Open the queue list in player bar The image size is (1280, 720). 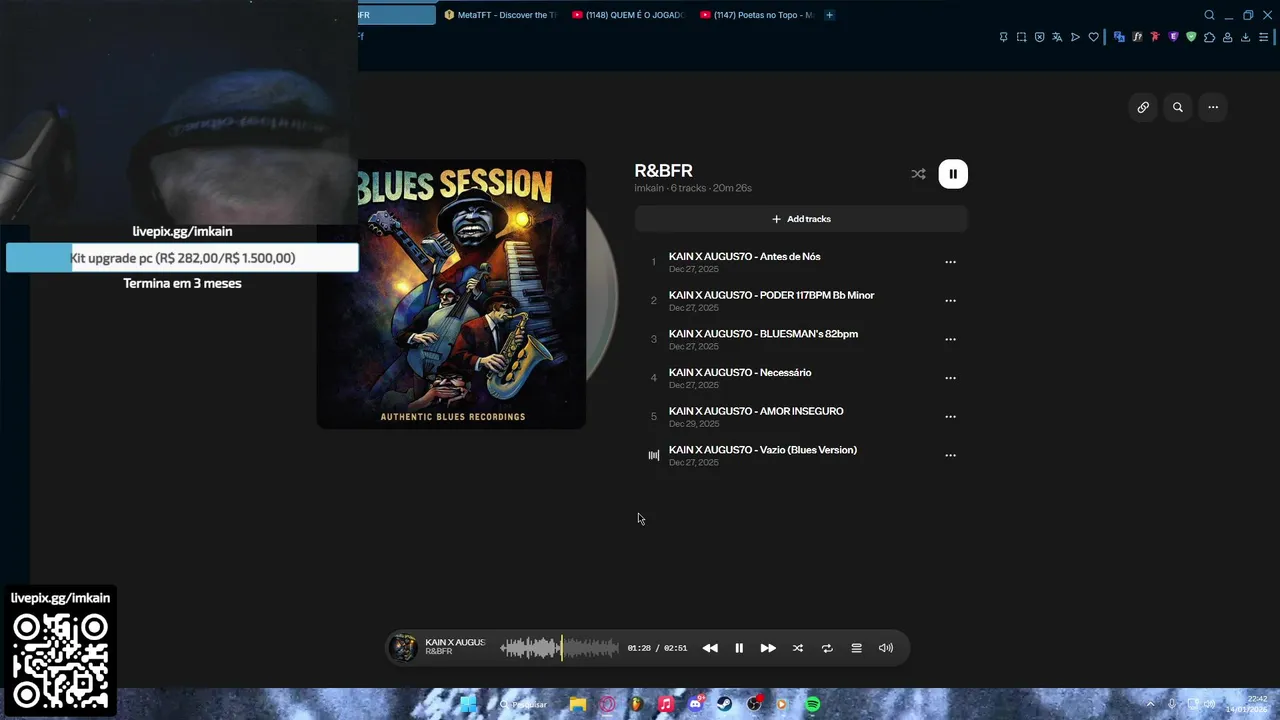click(856, 648)
